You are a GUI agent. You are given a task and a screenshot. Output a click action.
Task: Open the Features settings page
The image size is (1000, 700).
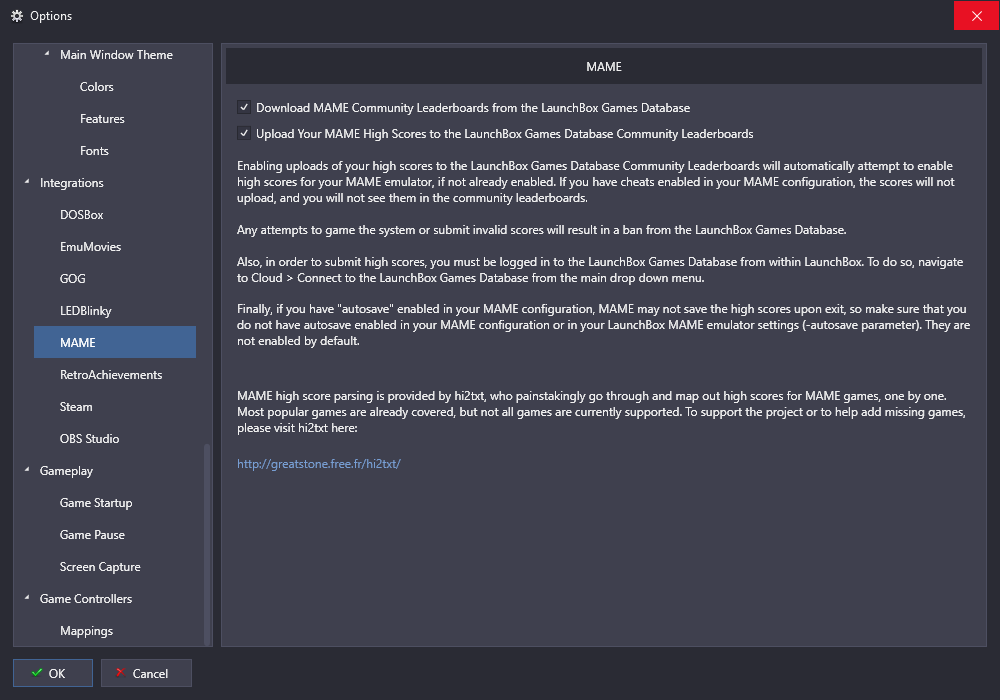102,119
